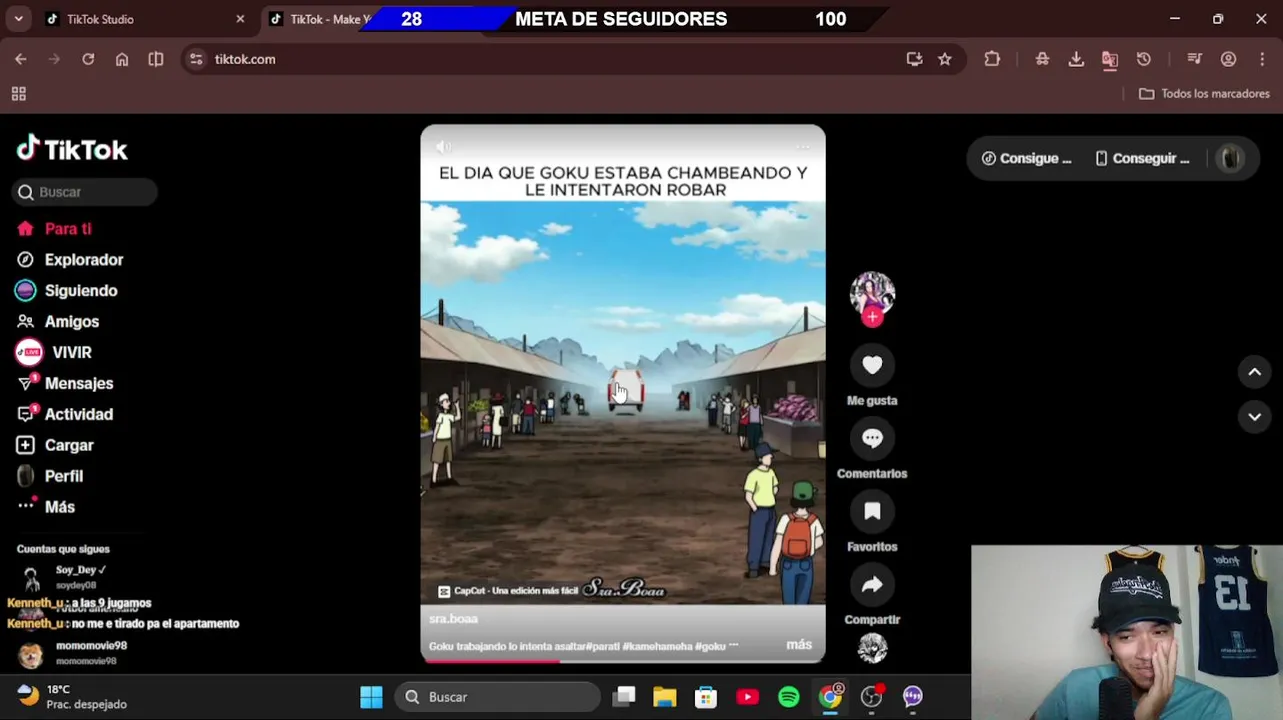Open the Todos los marcadores folder
1283x720 pixels.
coord(1204,94)
